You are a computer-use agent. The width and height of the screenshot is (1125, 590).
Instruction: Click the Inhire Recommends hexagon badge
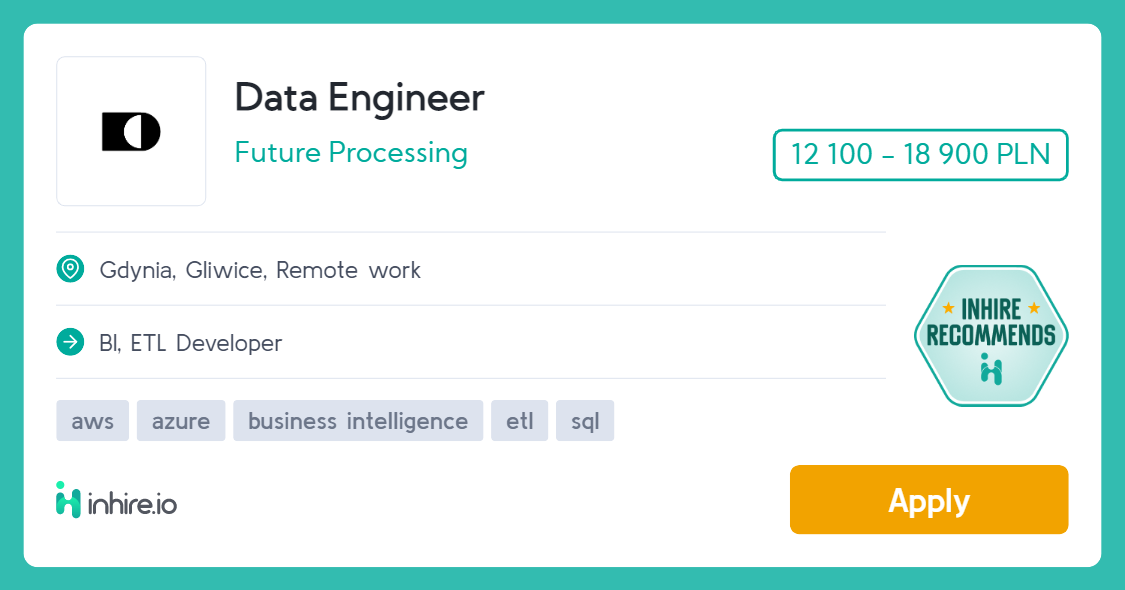pyautogui.click(x=990, y=336)
